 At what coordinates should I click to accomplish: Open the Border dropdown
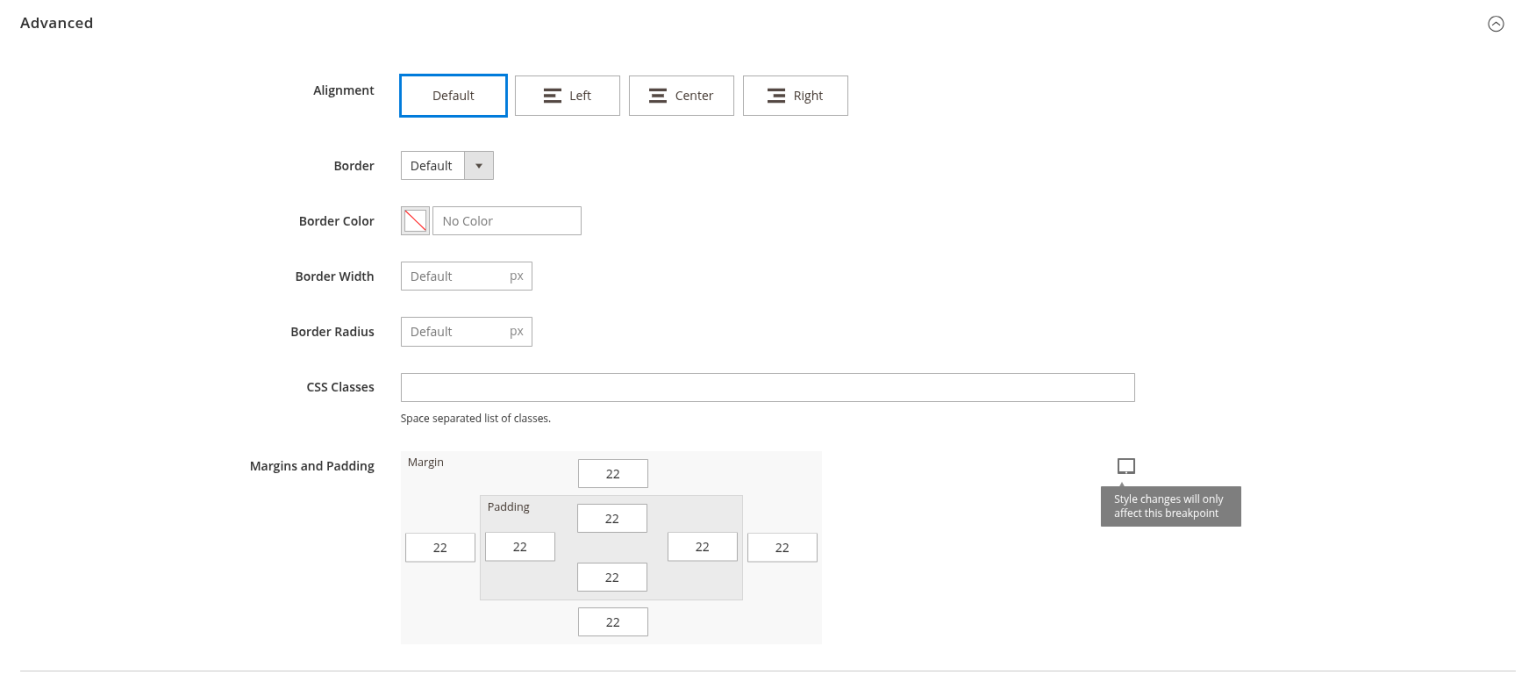tap(447, 165)
